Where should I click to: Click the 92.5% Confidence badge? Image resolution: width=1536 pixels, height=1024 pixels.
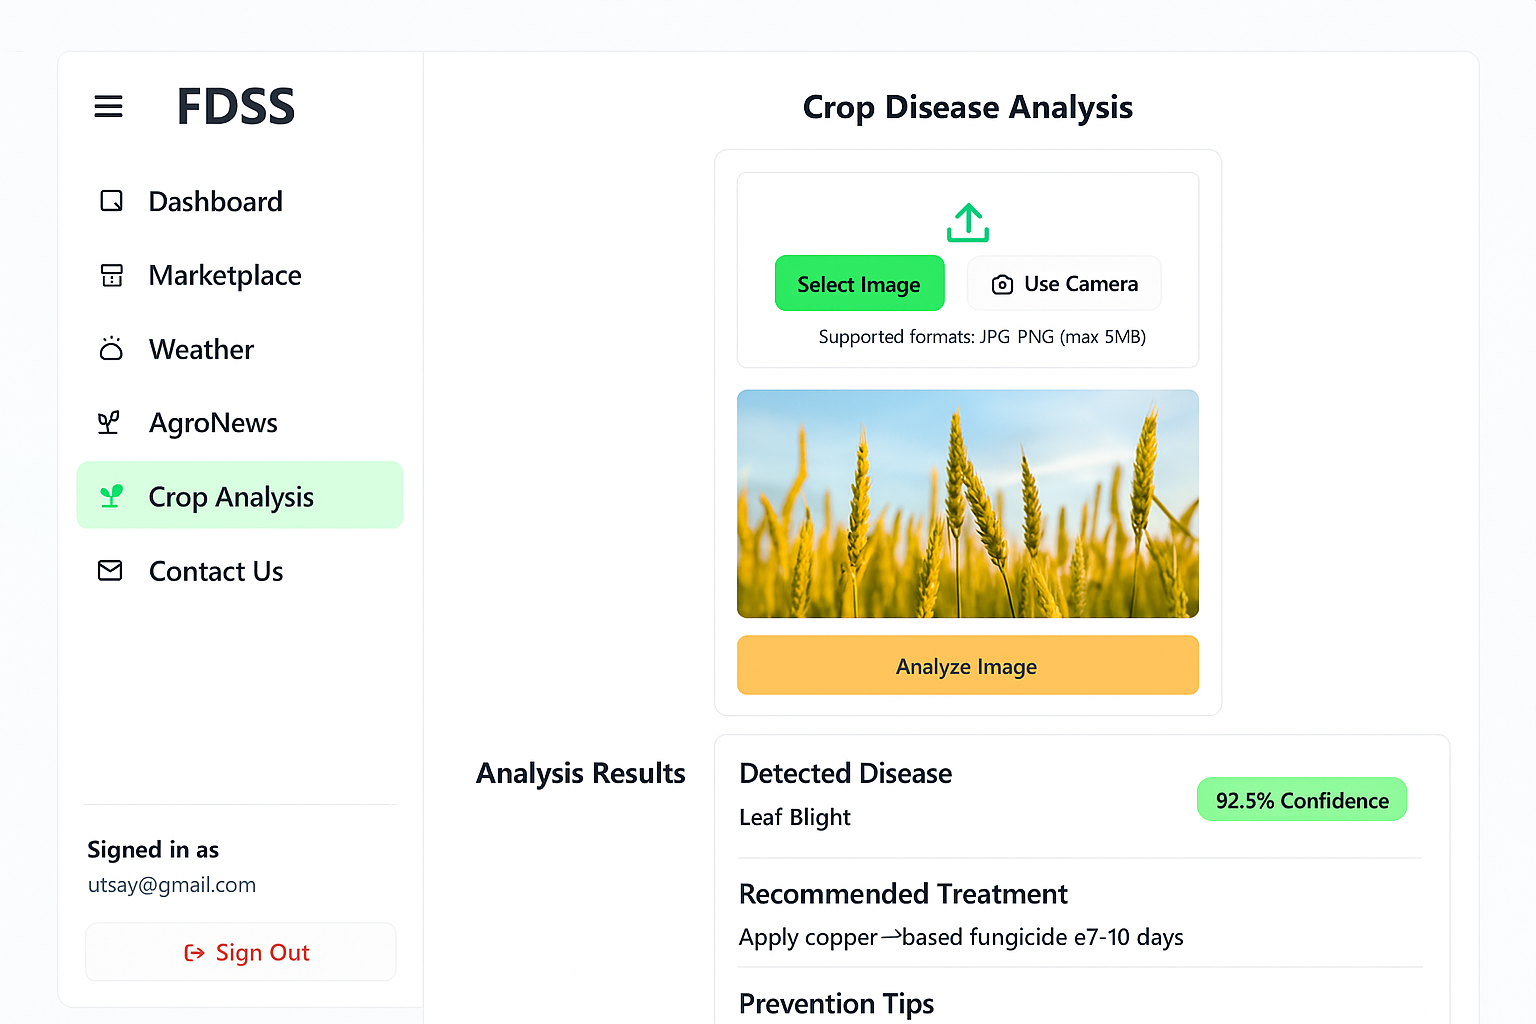click(1301, 800)
